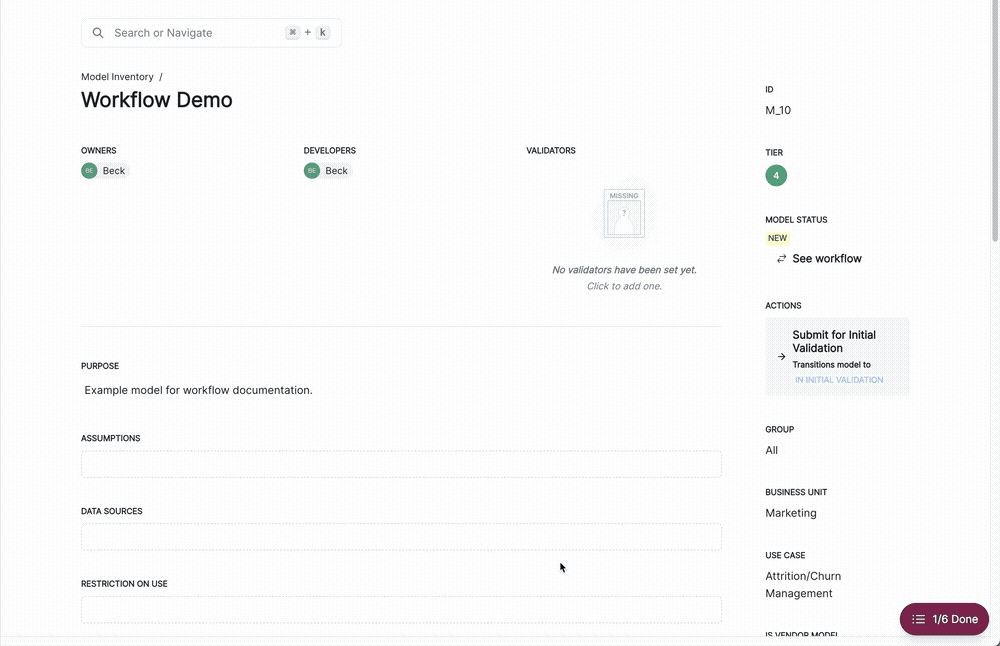Click the 1/6 Done progress button
The width and height of the screenshot is (1000, 646).
coord(944,619)
